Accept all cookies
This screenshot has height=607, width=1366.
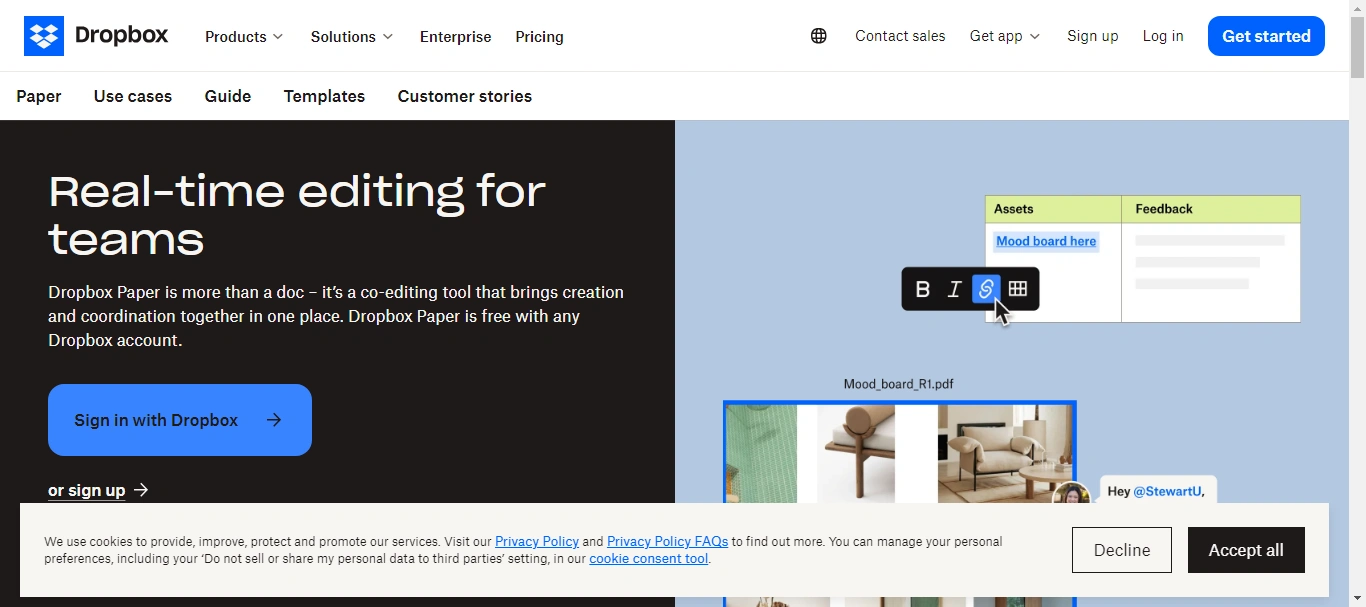point(1246,550)
